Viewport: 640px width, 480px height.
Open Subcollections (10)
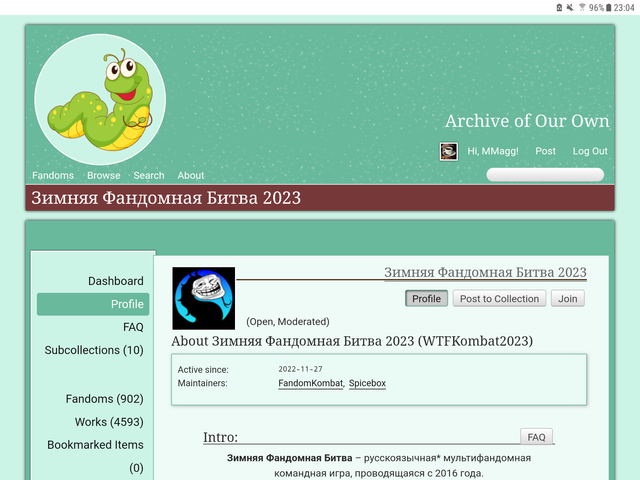click(x=94, y=350)
